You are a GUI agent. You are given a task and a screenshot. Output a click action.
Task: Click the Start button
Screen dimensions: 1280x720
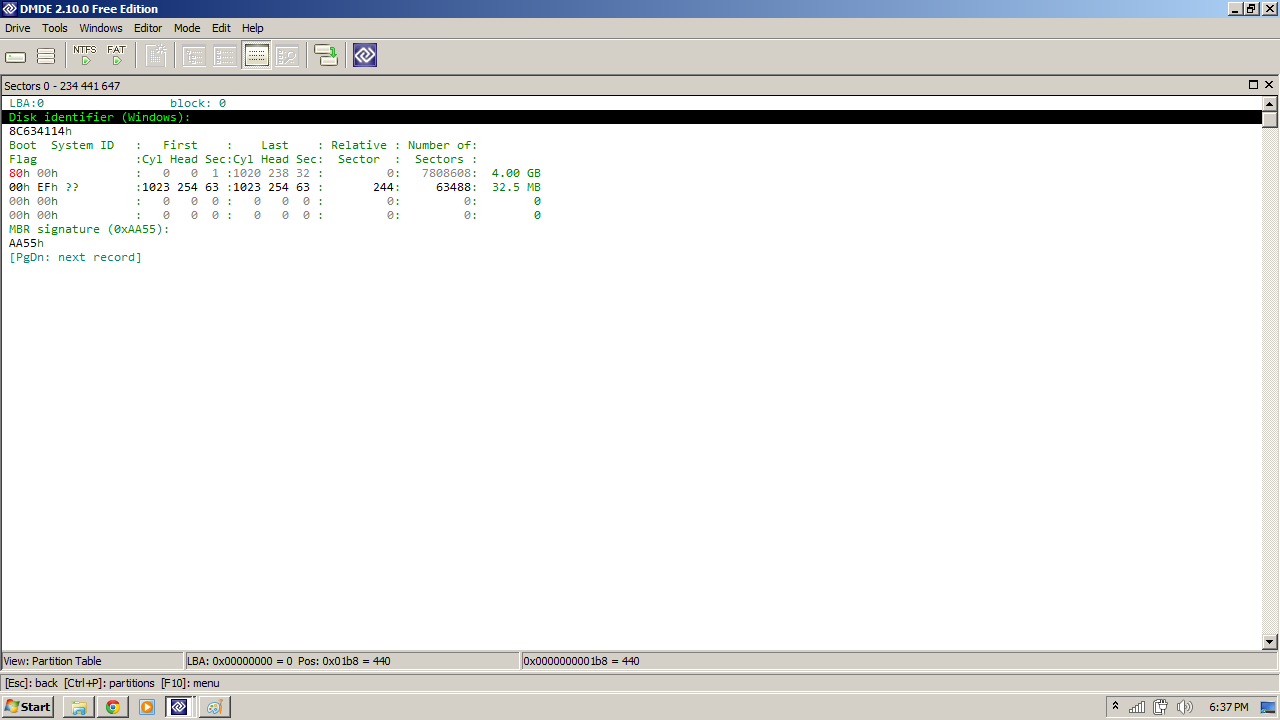[28, 706]
